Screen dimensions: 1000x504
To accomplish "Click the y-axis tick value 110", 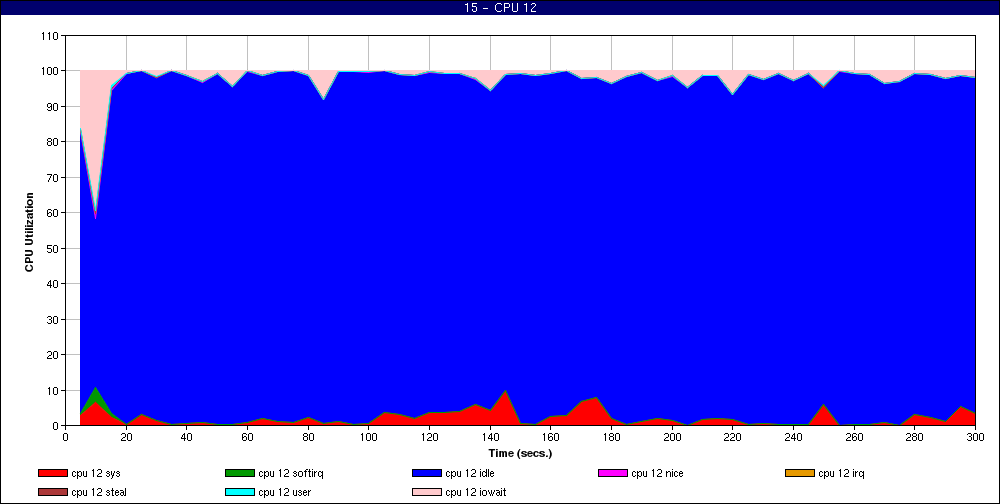I will (50, 36).
